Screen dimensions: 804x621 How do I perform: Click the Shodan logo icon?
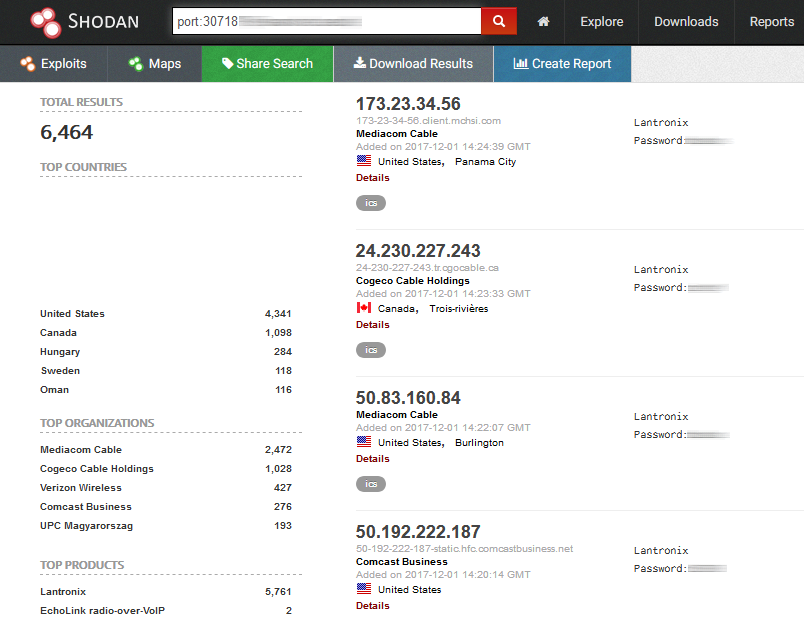45,21
